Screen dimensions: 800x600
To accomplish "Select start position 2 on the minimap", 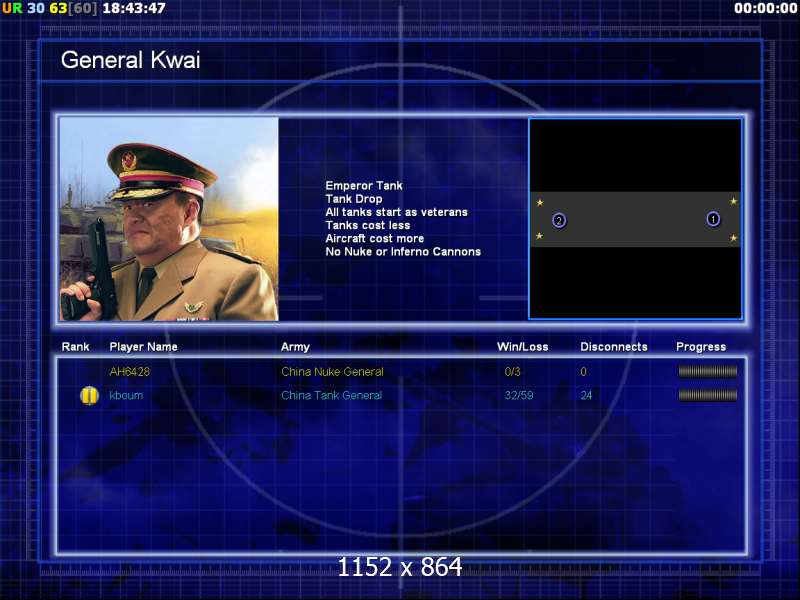I will tap(559, 220).
